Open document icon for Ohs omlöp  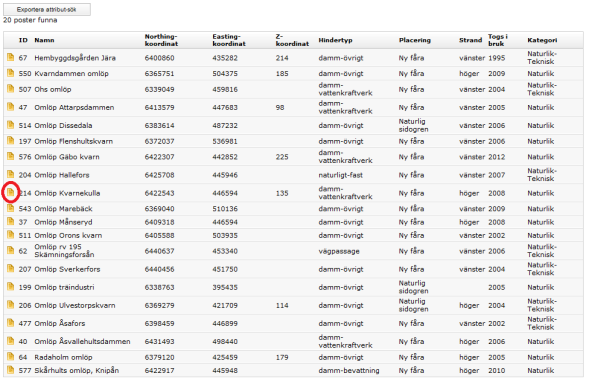click(x=11, y=89)
